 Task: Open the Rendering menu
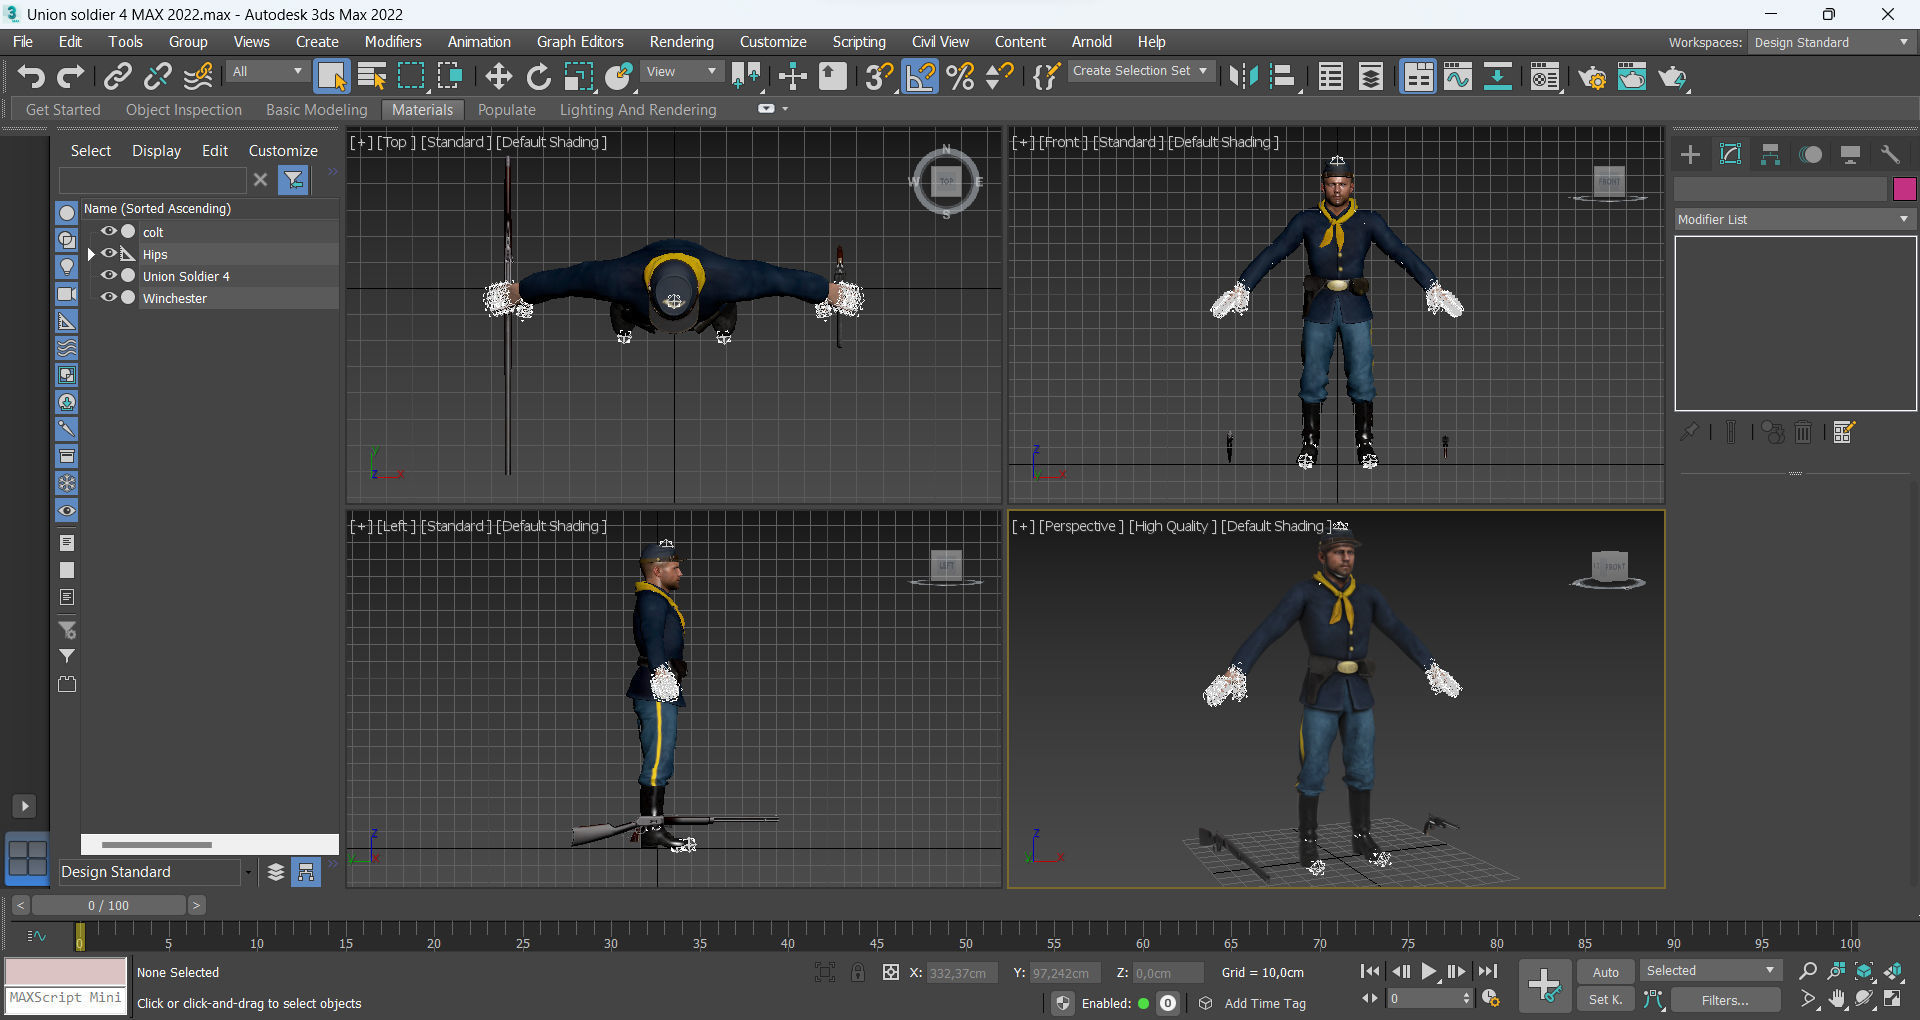(x=681, y=42)
